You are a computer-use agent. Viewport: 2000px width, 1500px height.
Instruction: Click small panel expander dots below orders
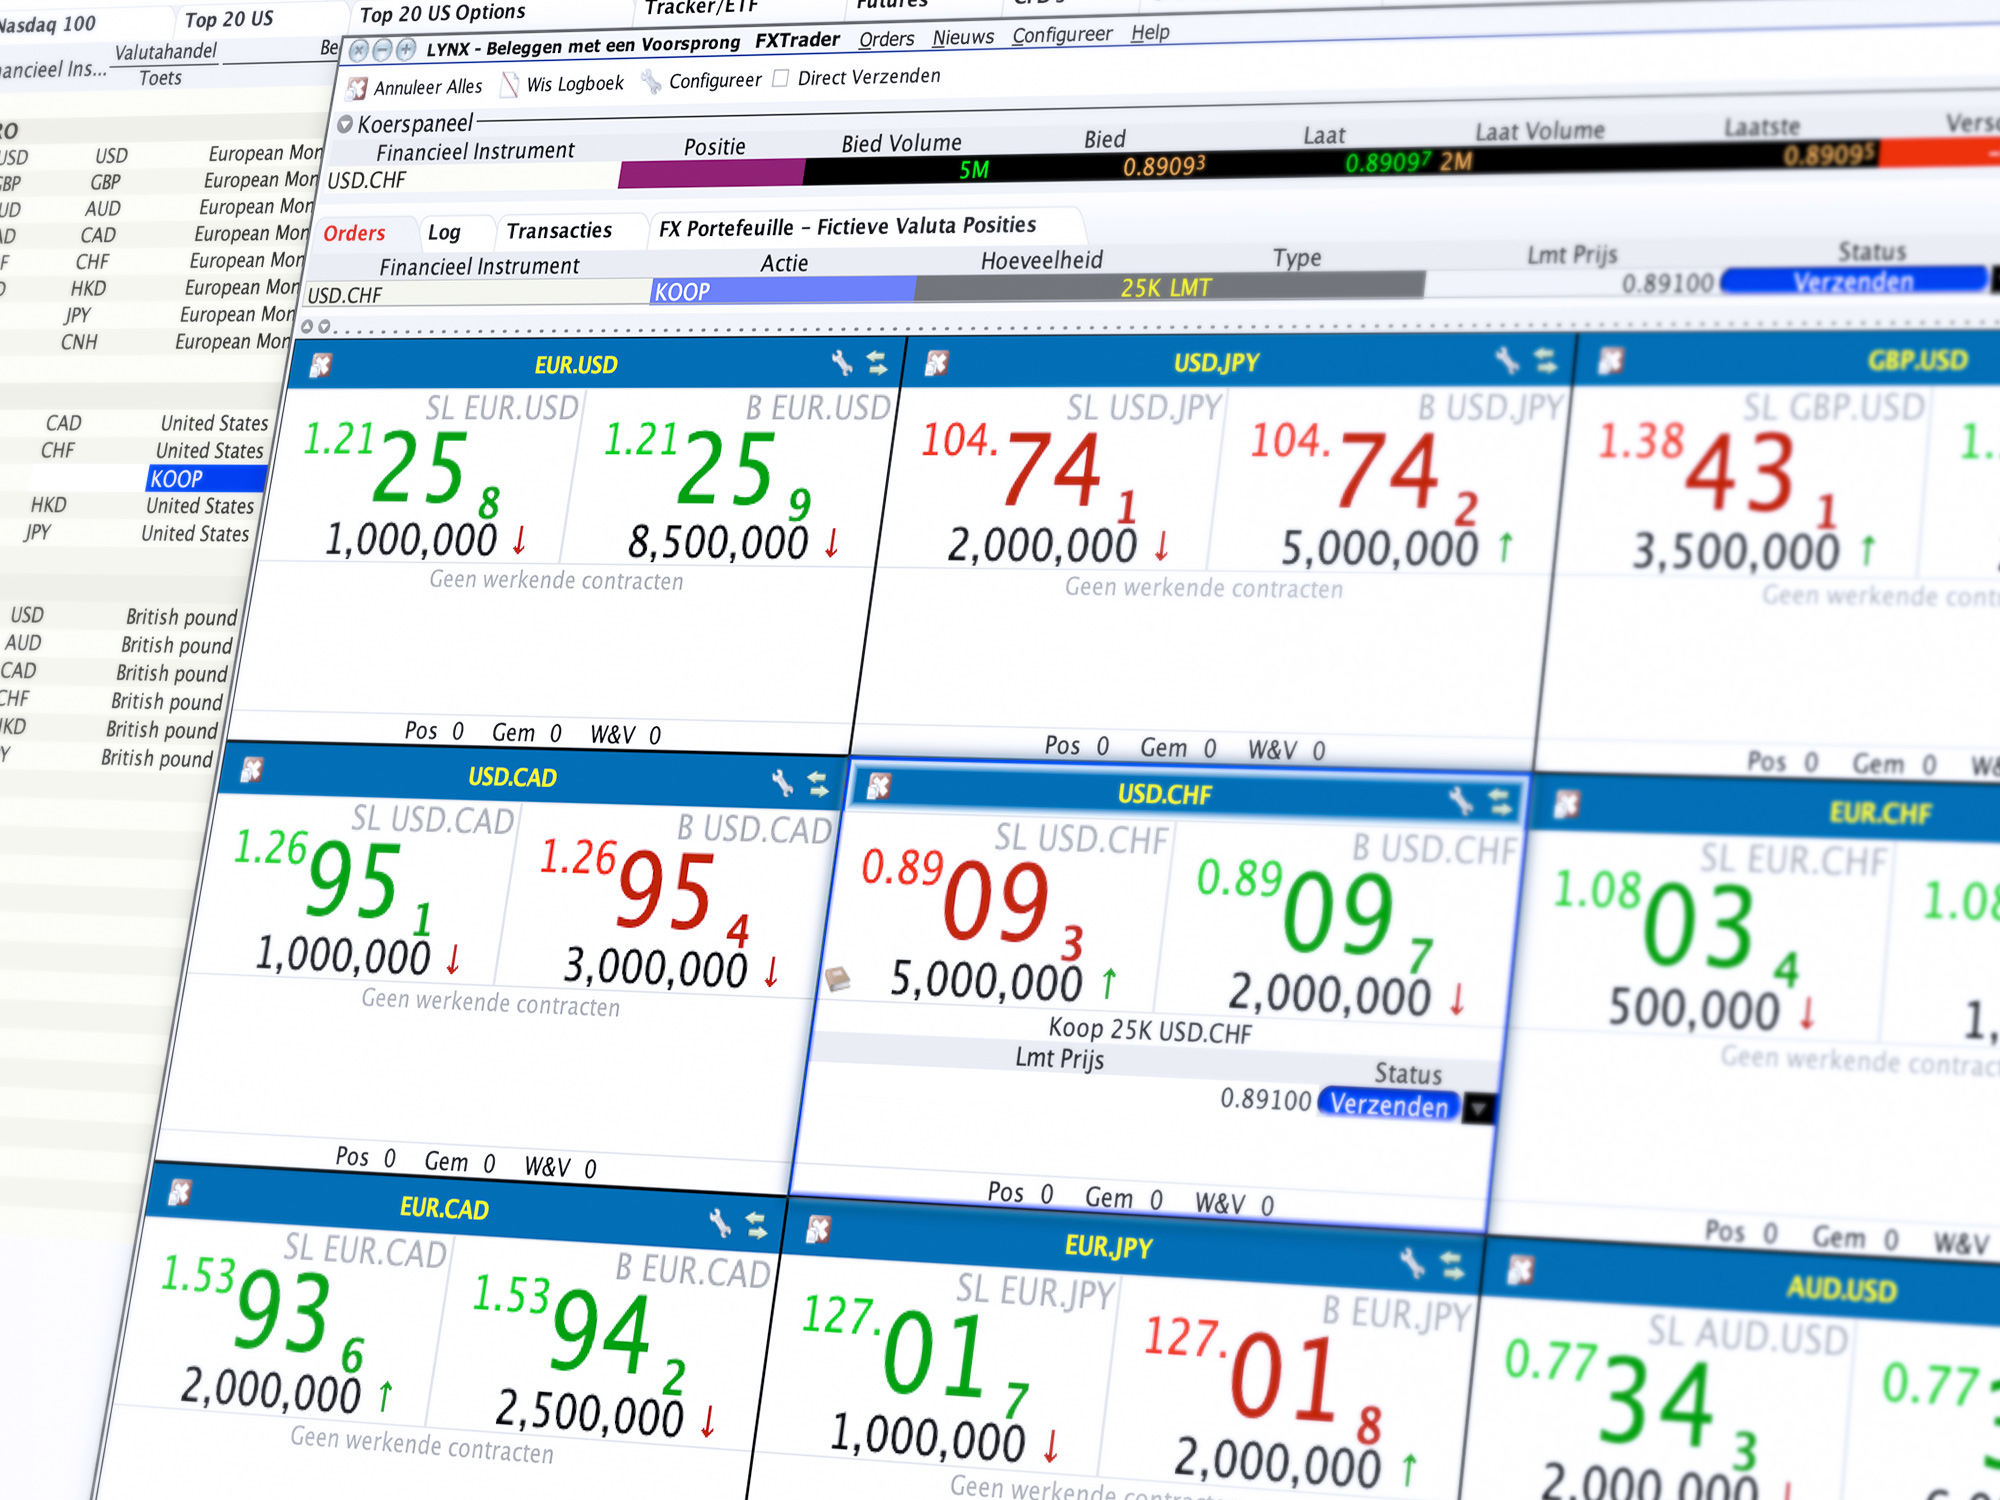click(x=316, y=326)
